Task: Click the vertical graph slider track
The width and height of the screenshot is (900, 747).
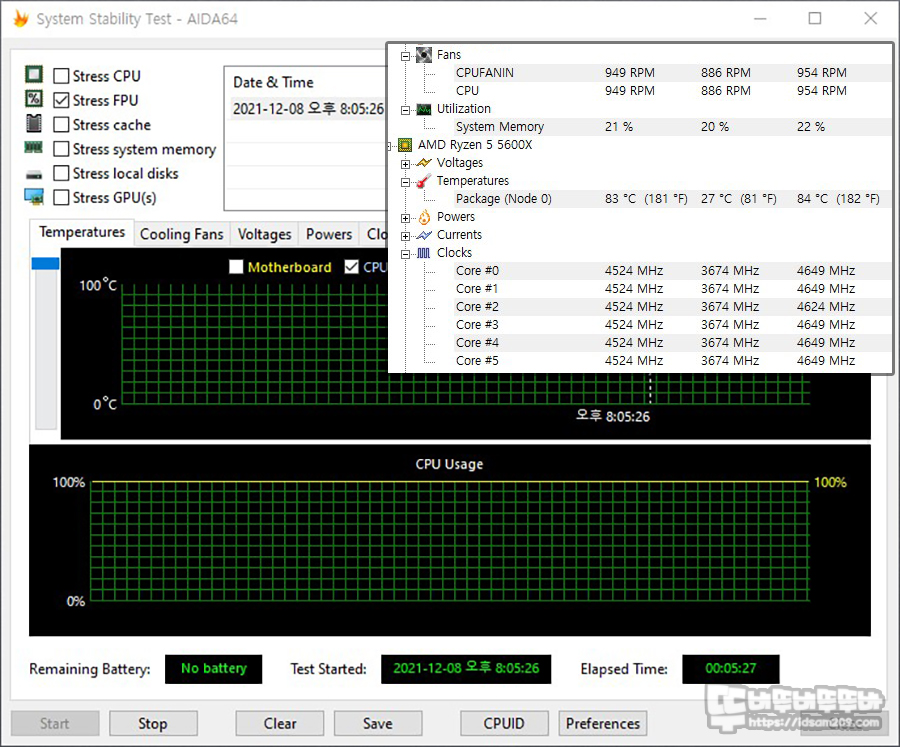Action: click(x=46, y=348)
